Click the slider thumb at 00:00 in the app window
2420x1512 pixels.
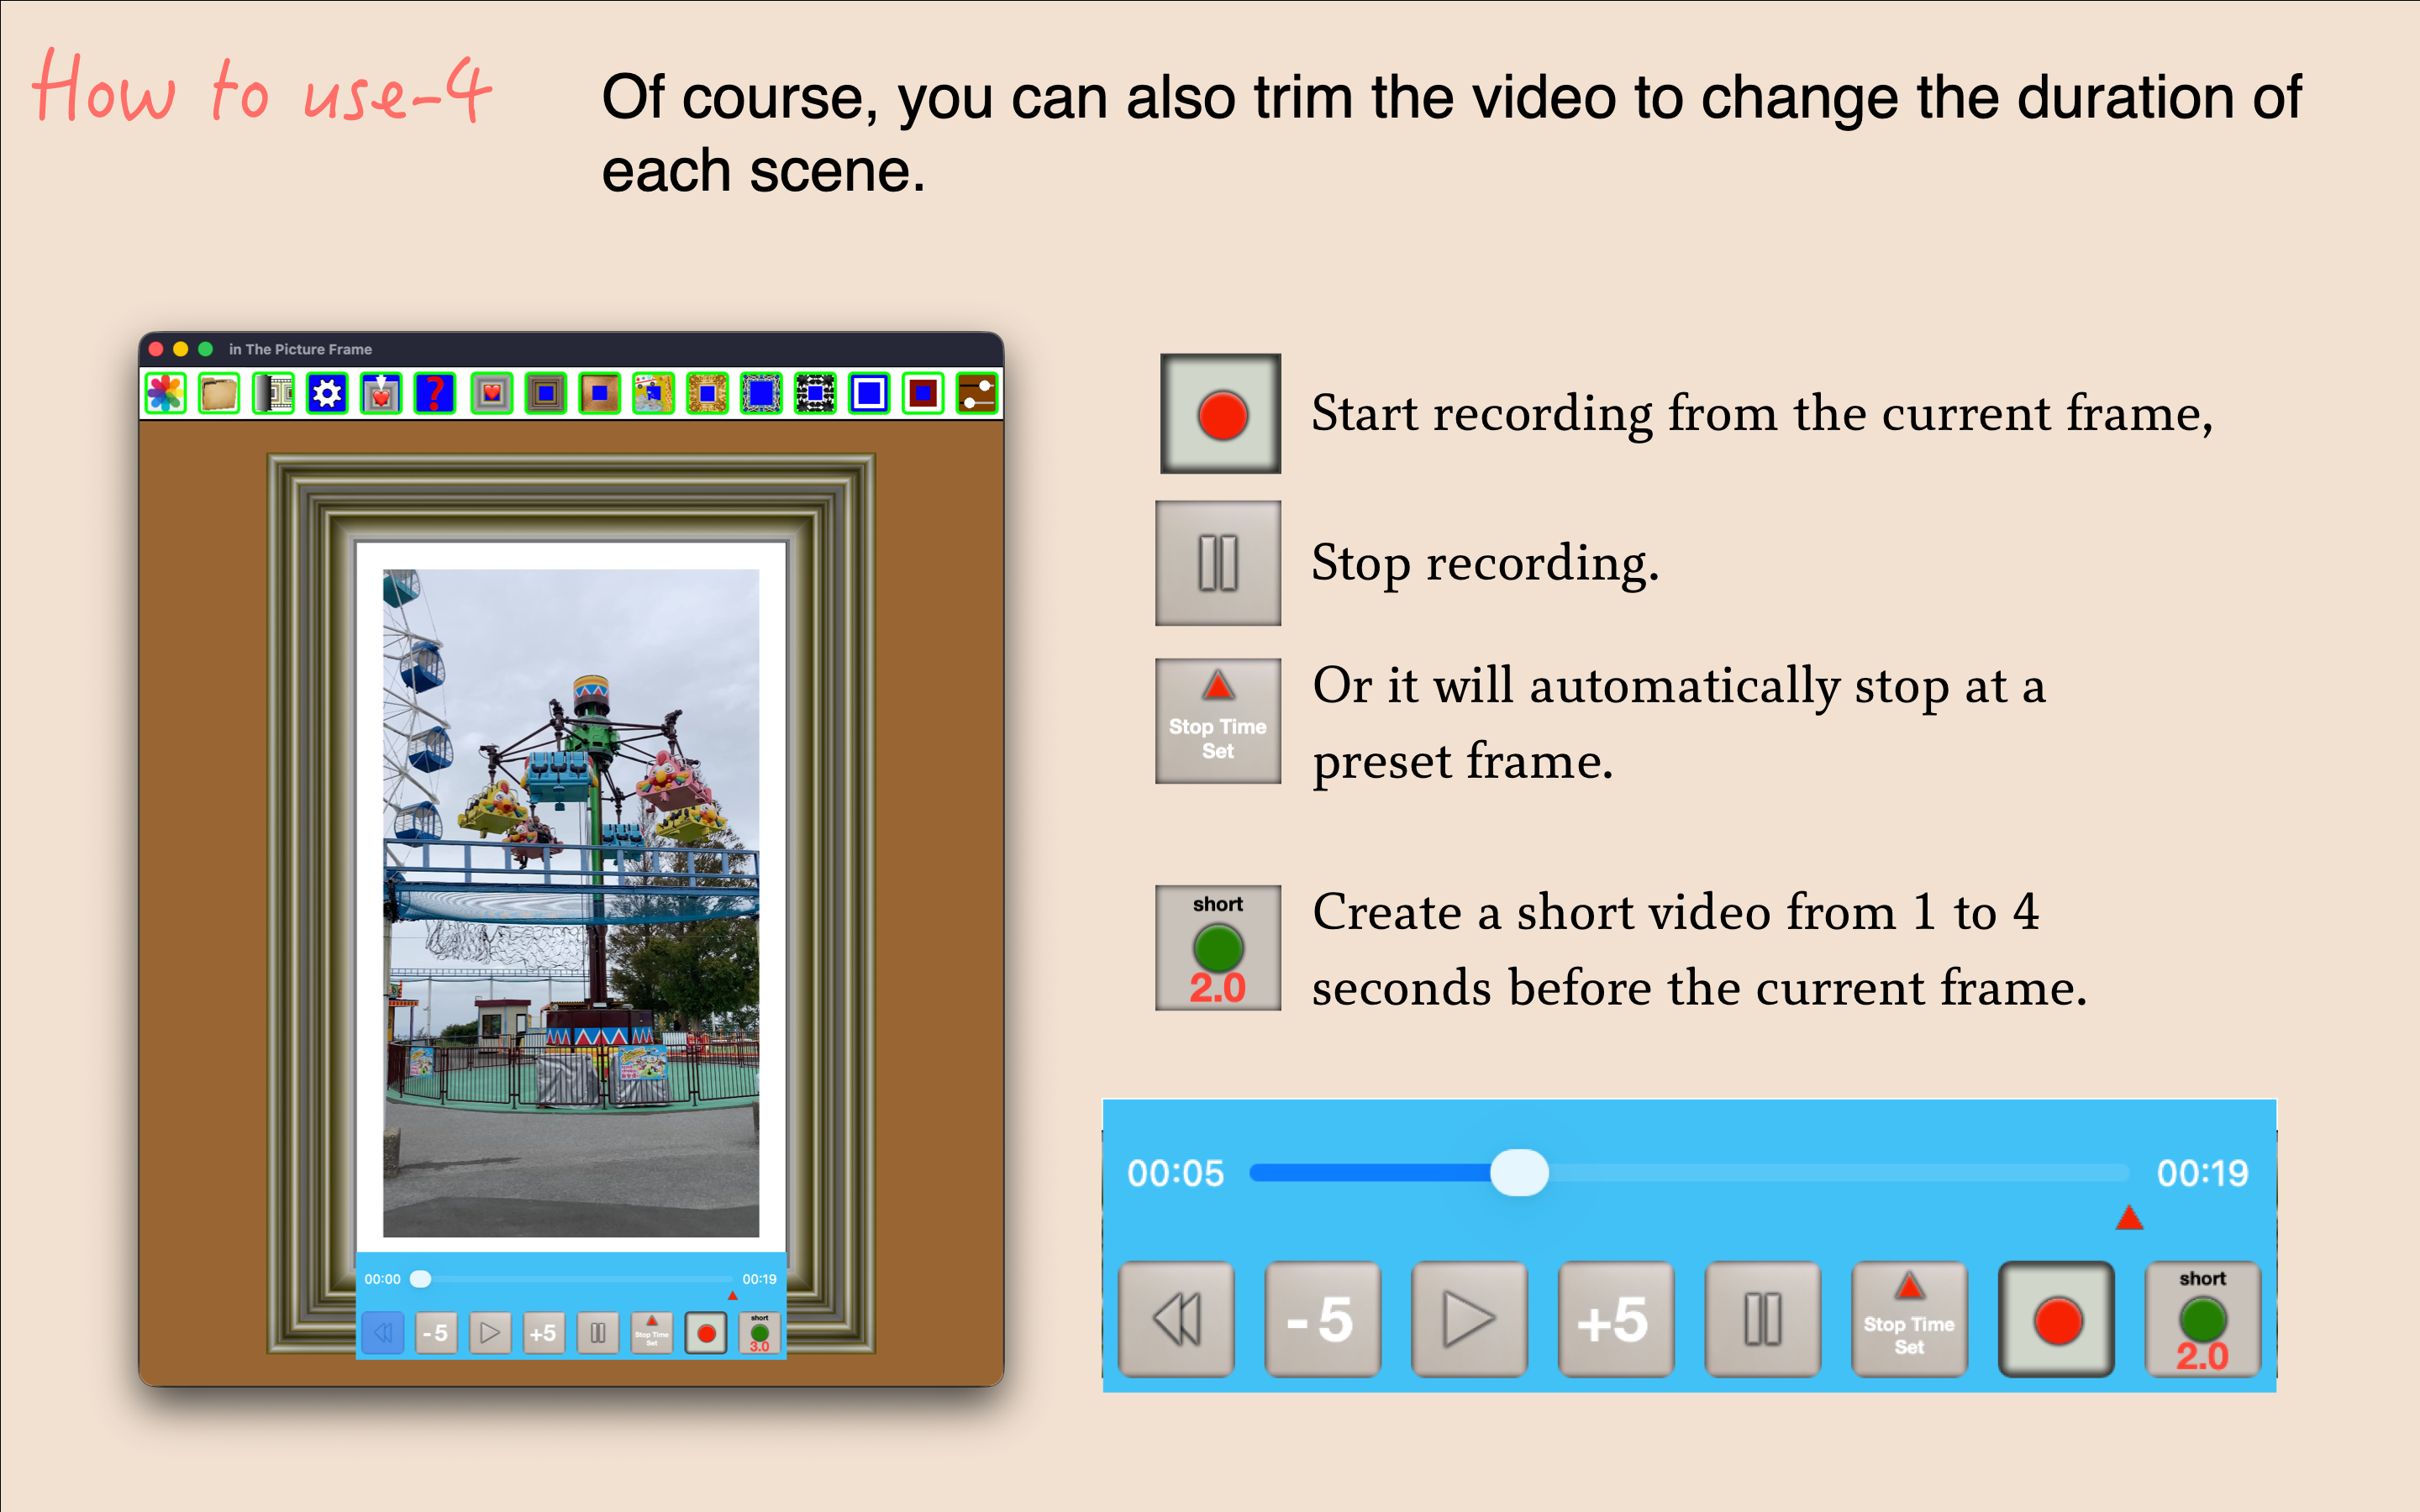tap(421, 1279)
